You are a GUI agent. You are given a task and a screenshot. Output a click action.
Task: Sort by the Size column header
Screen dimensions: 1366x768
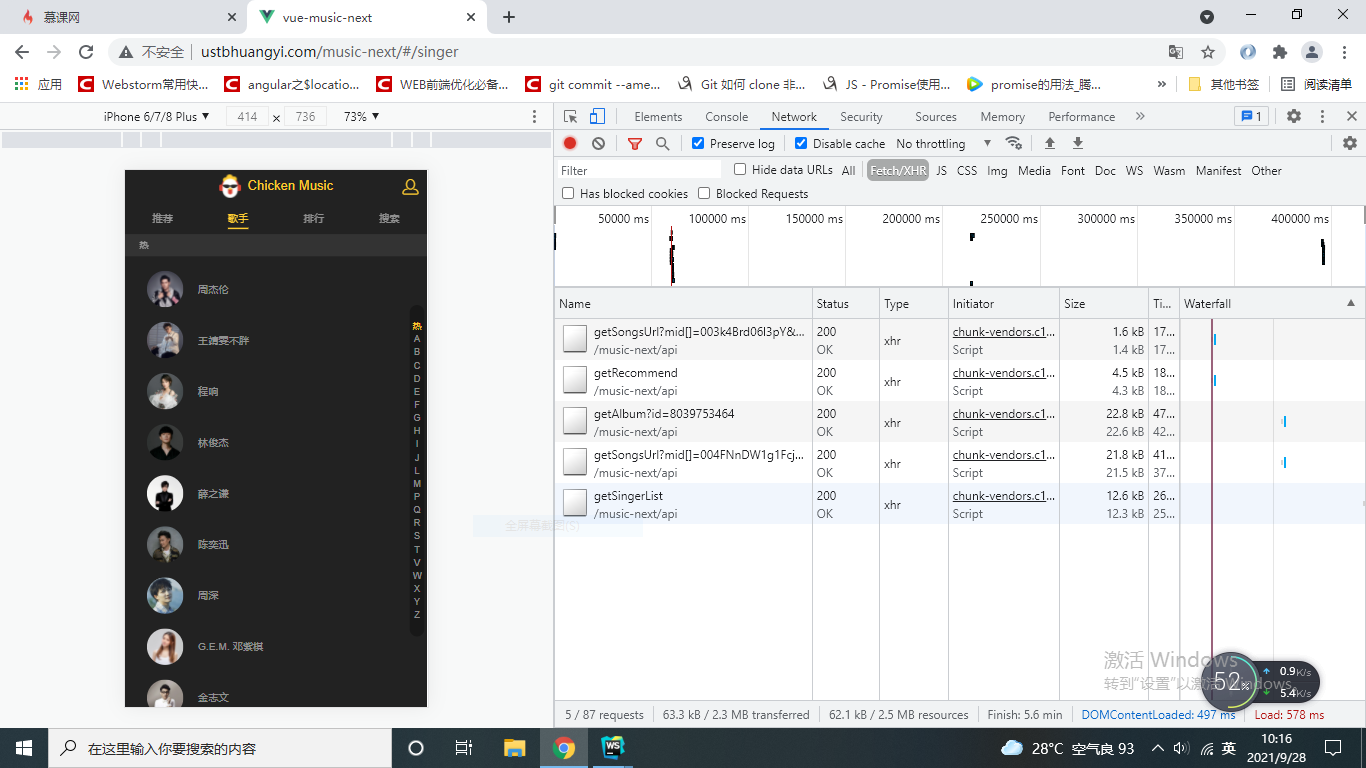(1104, 303)
